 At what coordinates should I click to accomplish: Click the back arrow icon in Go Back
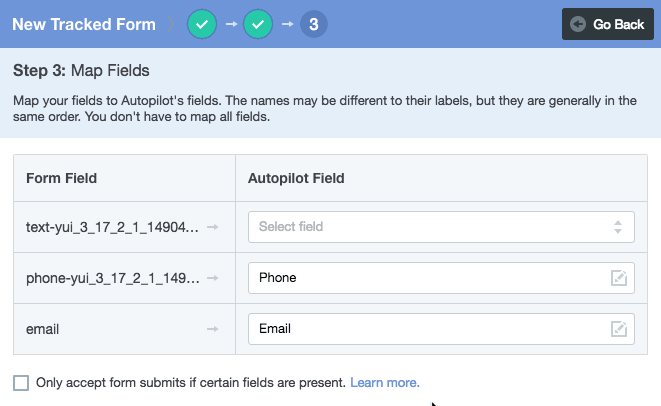pyautogui.click(x=578, y=24)
